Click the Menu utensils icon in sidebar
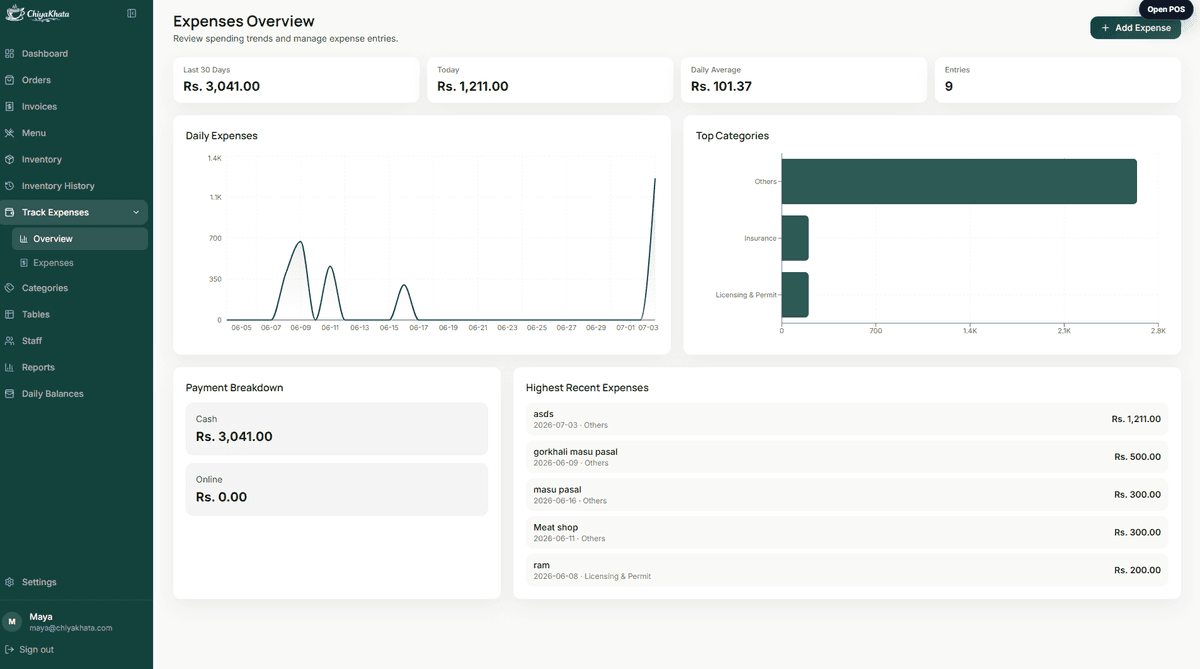The height and width of the screenshot is (669, 1200). pos(10,133)
